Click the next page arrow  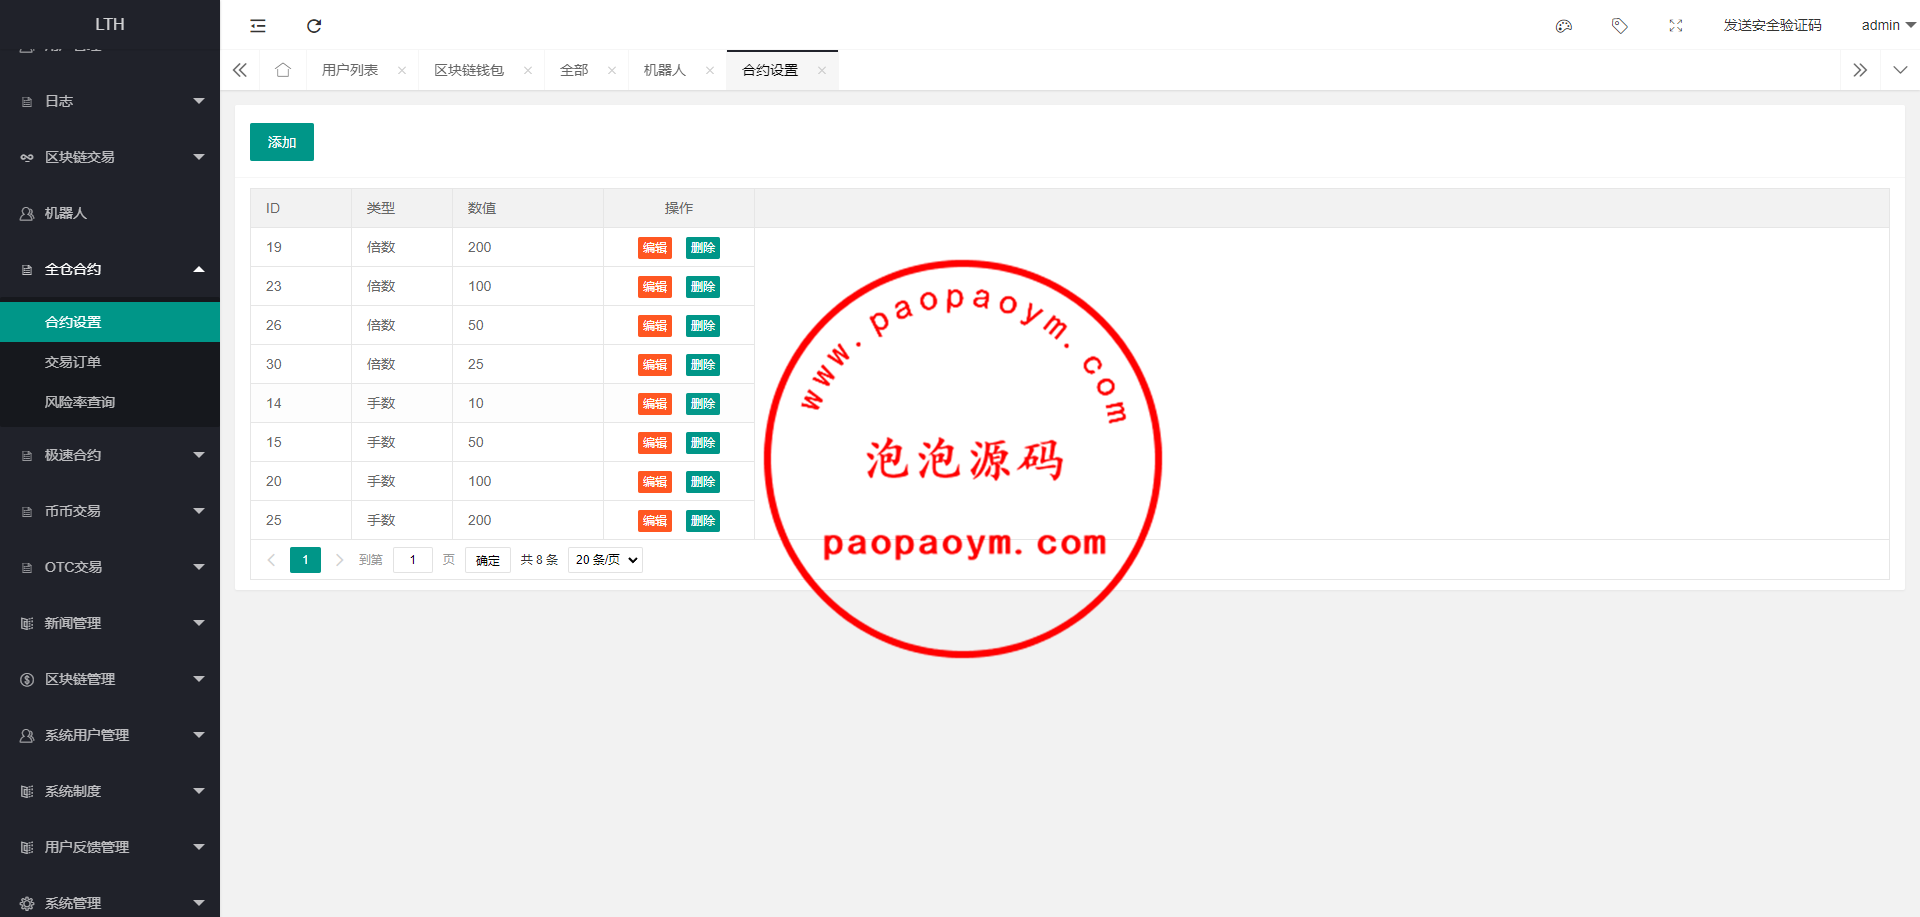tap(339, 560)
